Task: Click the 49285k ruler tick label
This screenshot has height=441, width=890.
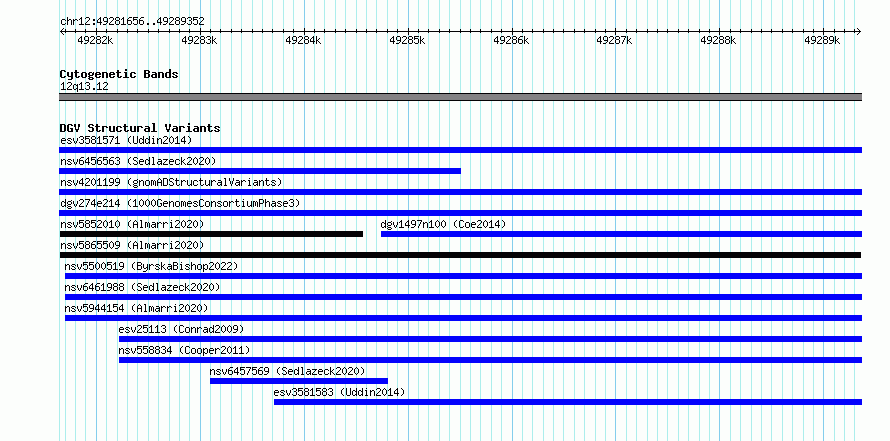Action: tap(407, 40)
